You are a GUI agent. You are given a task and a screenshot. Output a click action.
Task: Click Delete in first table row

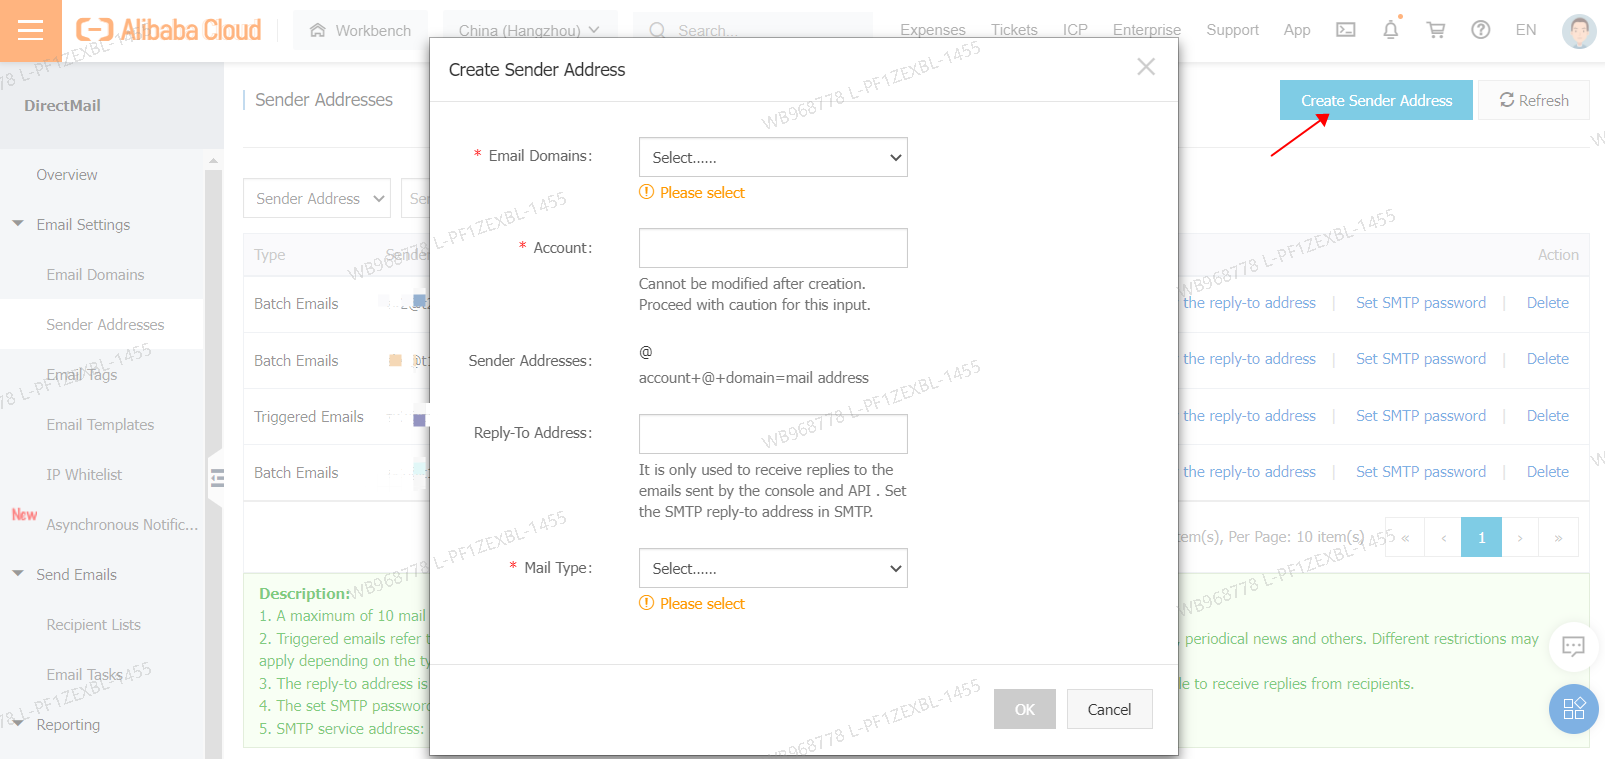pos(1547,303)
